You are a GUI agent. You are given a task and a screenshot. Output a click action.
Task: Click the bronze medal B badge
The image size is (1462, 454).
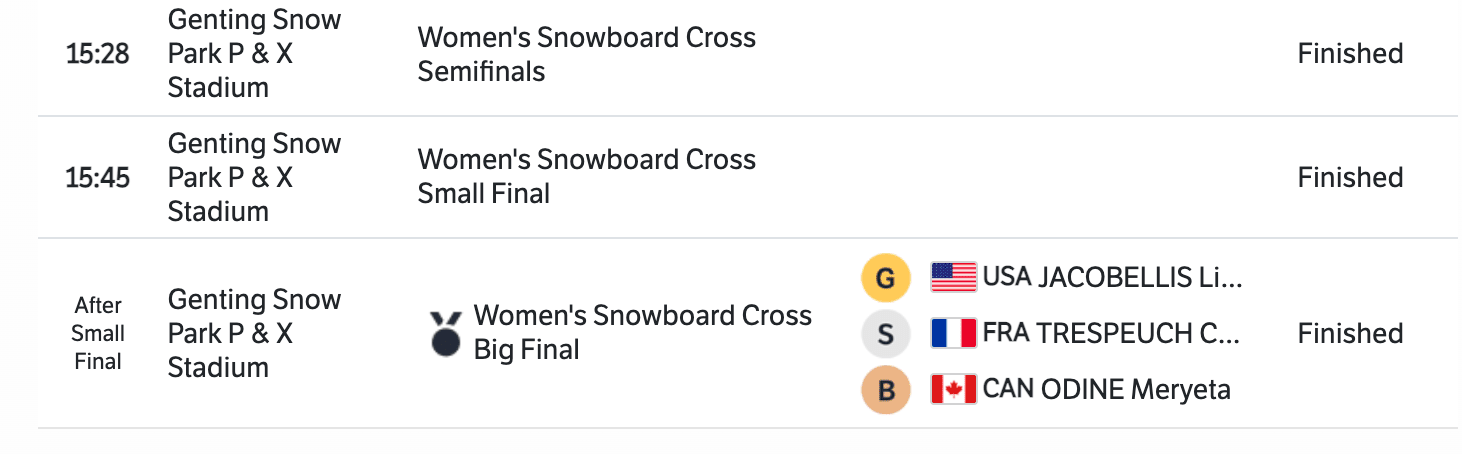(x=885, y=390)
